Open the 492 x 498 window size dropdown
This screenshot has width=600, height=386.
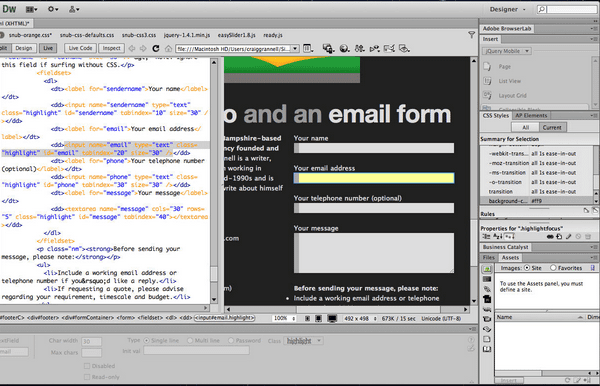coord(360,318)
